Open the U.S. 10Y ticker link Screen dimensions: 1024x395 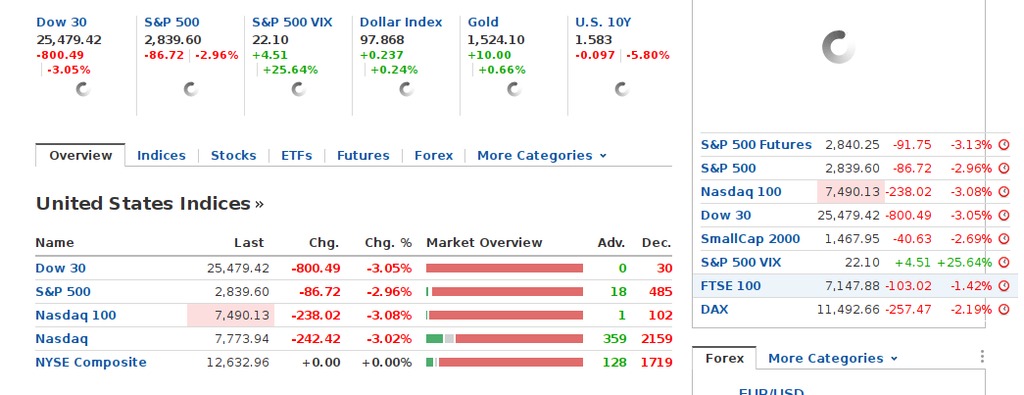tap(603, 22)
